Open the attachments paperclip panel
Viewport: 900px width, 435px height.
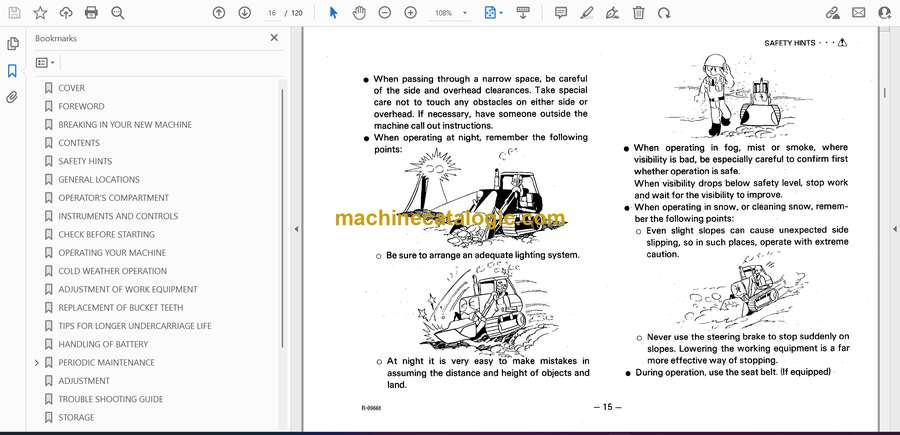point(12,97)
